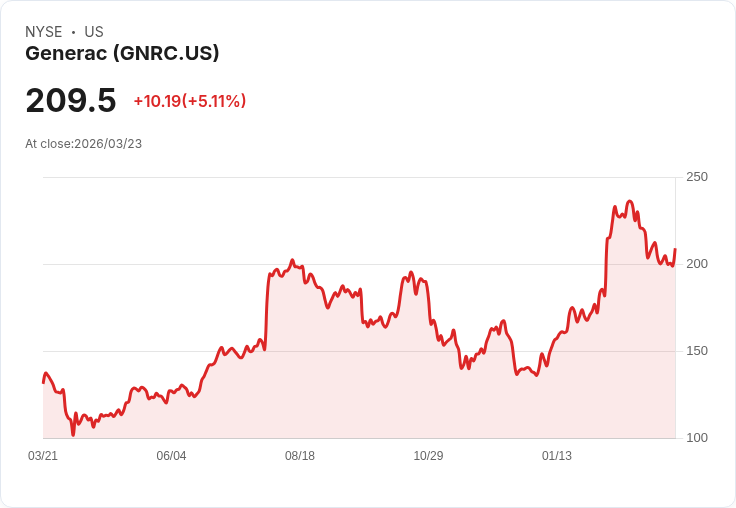Click the 250 price axis label
736x508 pixels.
click(x=697, y=177)
